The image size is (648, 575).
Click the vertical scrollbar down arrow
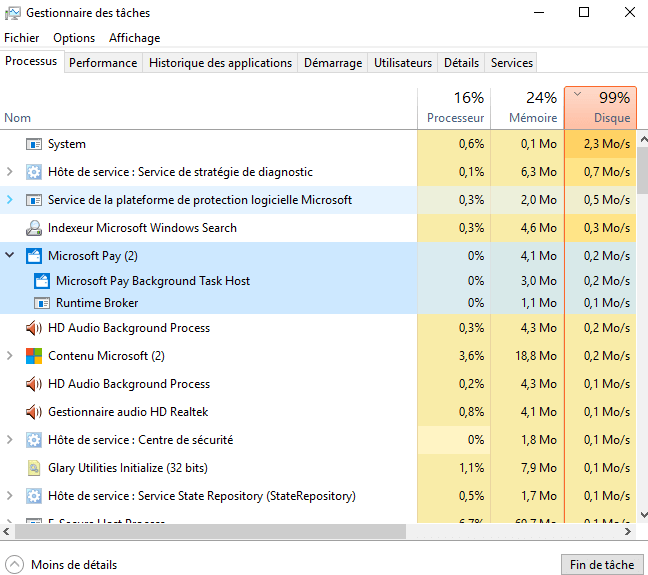coord(643,514)
